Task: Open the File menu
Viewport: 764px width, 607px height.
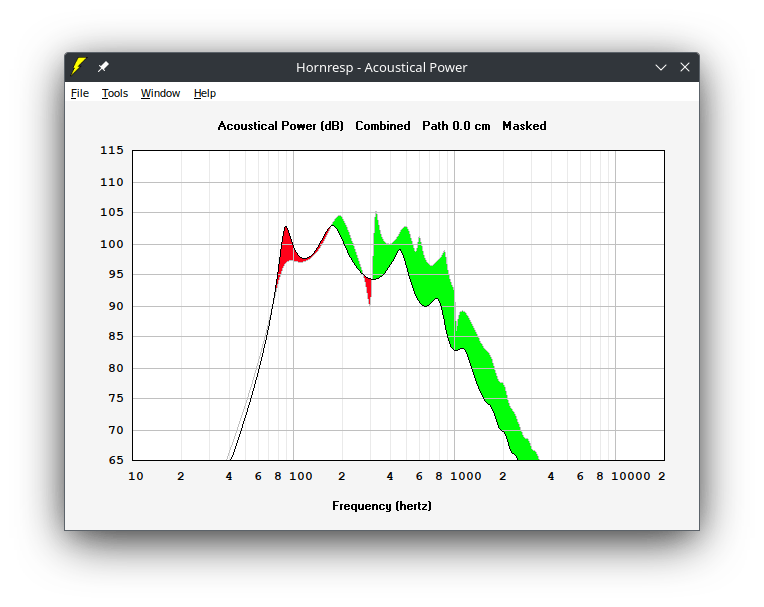Action: [80, 93]
